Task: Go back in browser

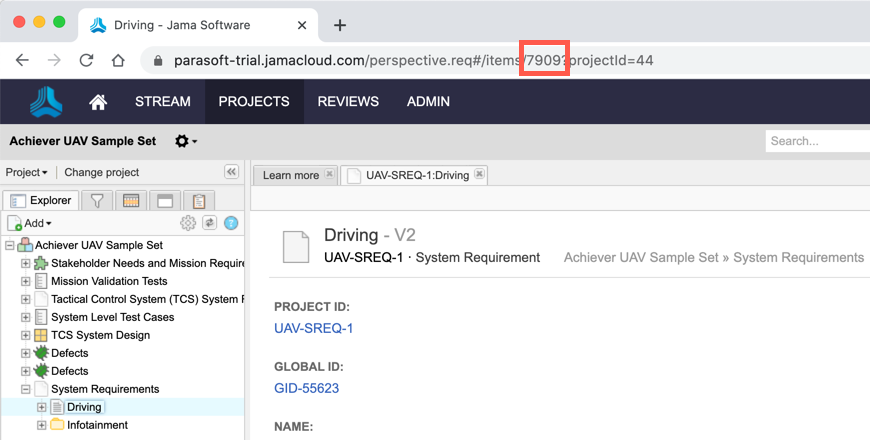Action: [x=22, y=60]
